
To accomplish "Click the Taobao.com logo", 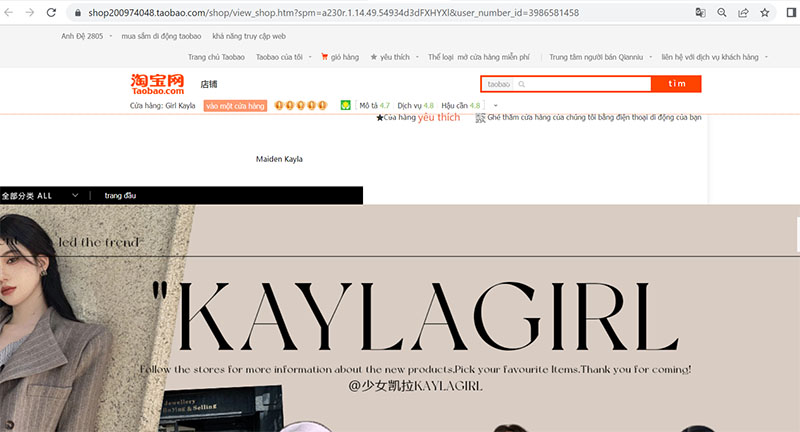I will [x=157, y=84].
